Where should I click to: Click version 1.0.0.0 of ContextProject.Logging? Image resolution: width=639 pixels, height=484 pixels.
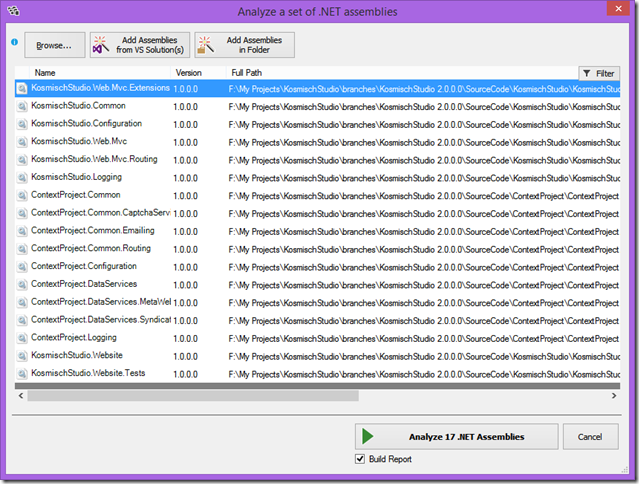(x=185, y=339)
